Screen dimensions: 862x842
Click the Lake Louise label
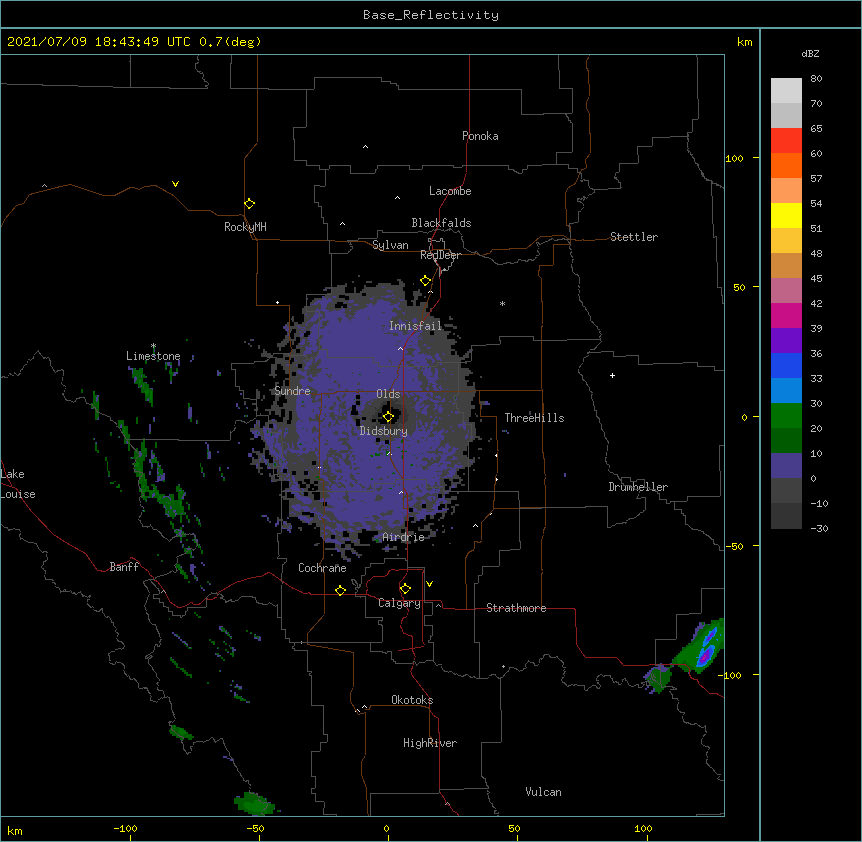pyautogui.click(x=18, y=484)
